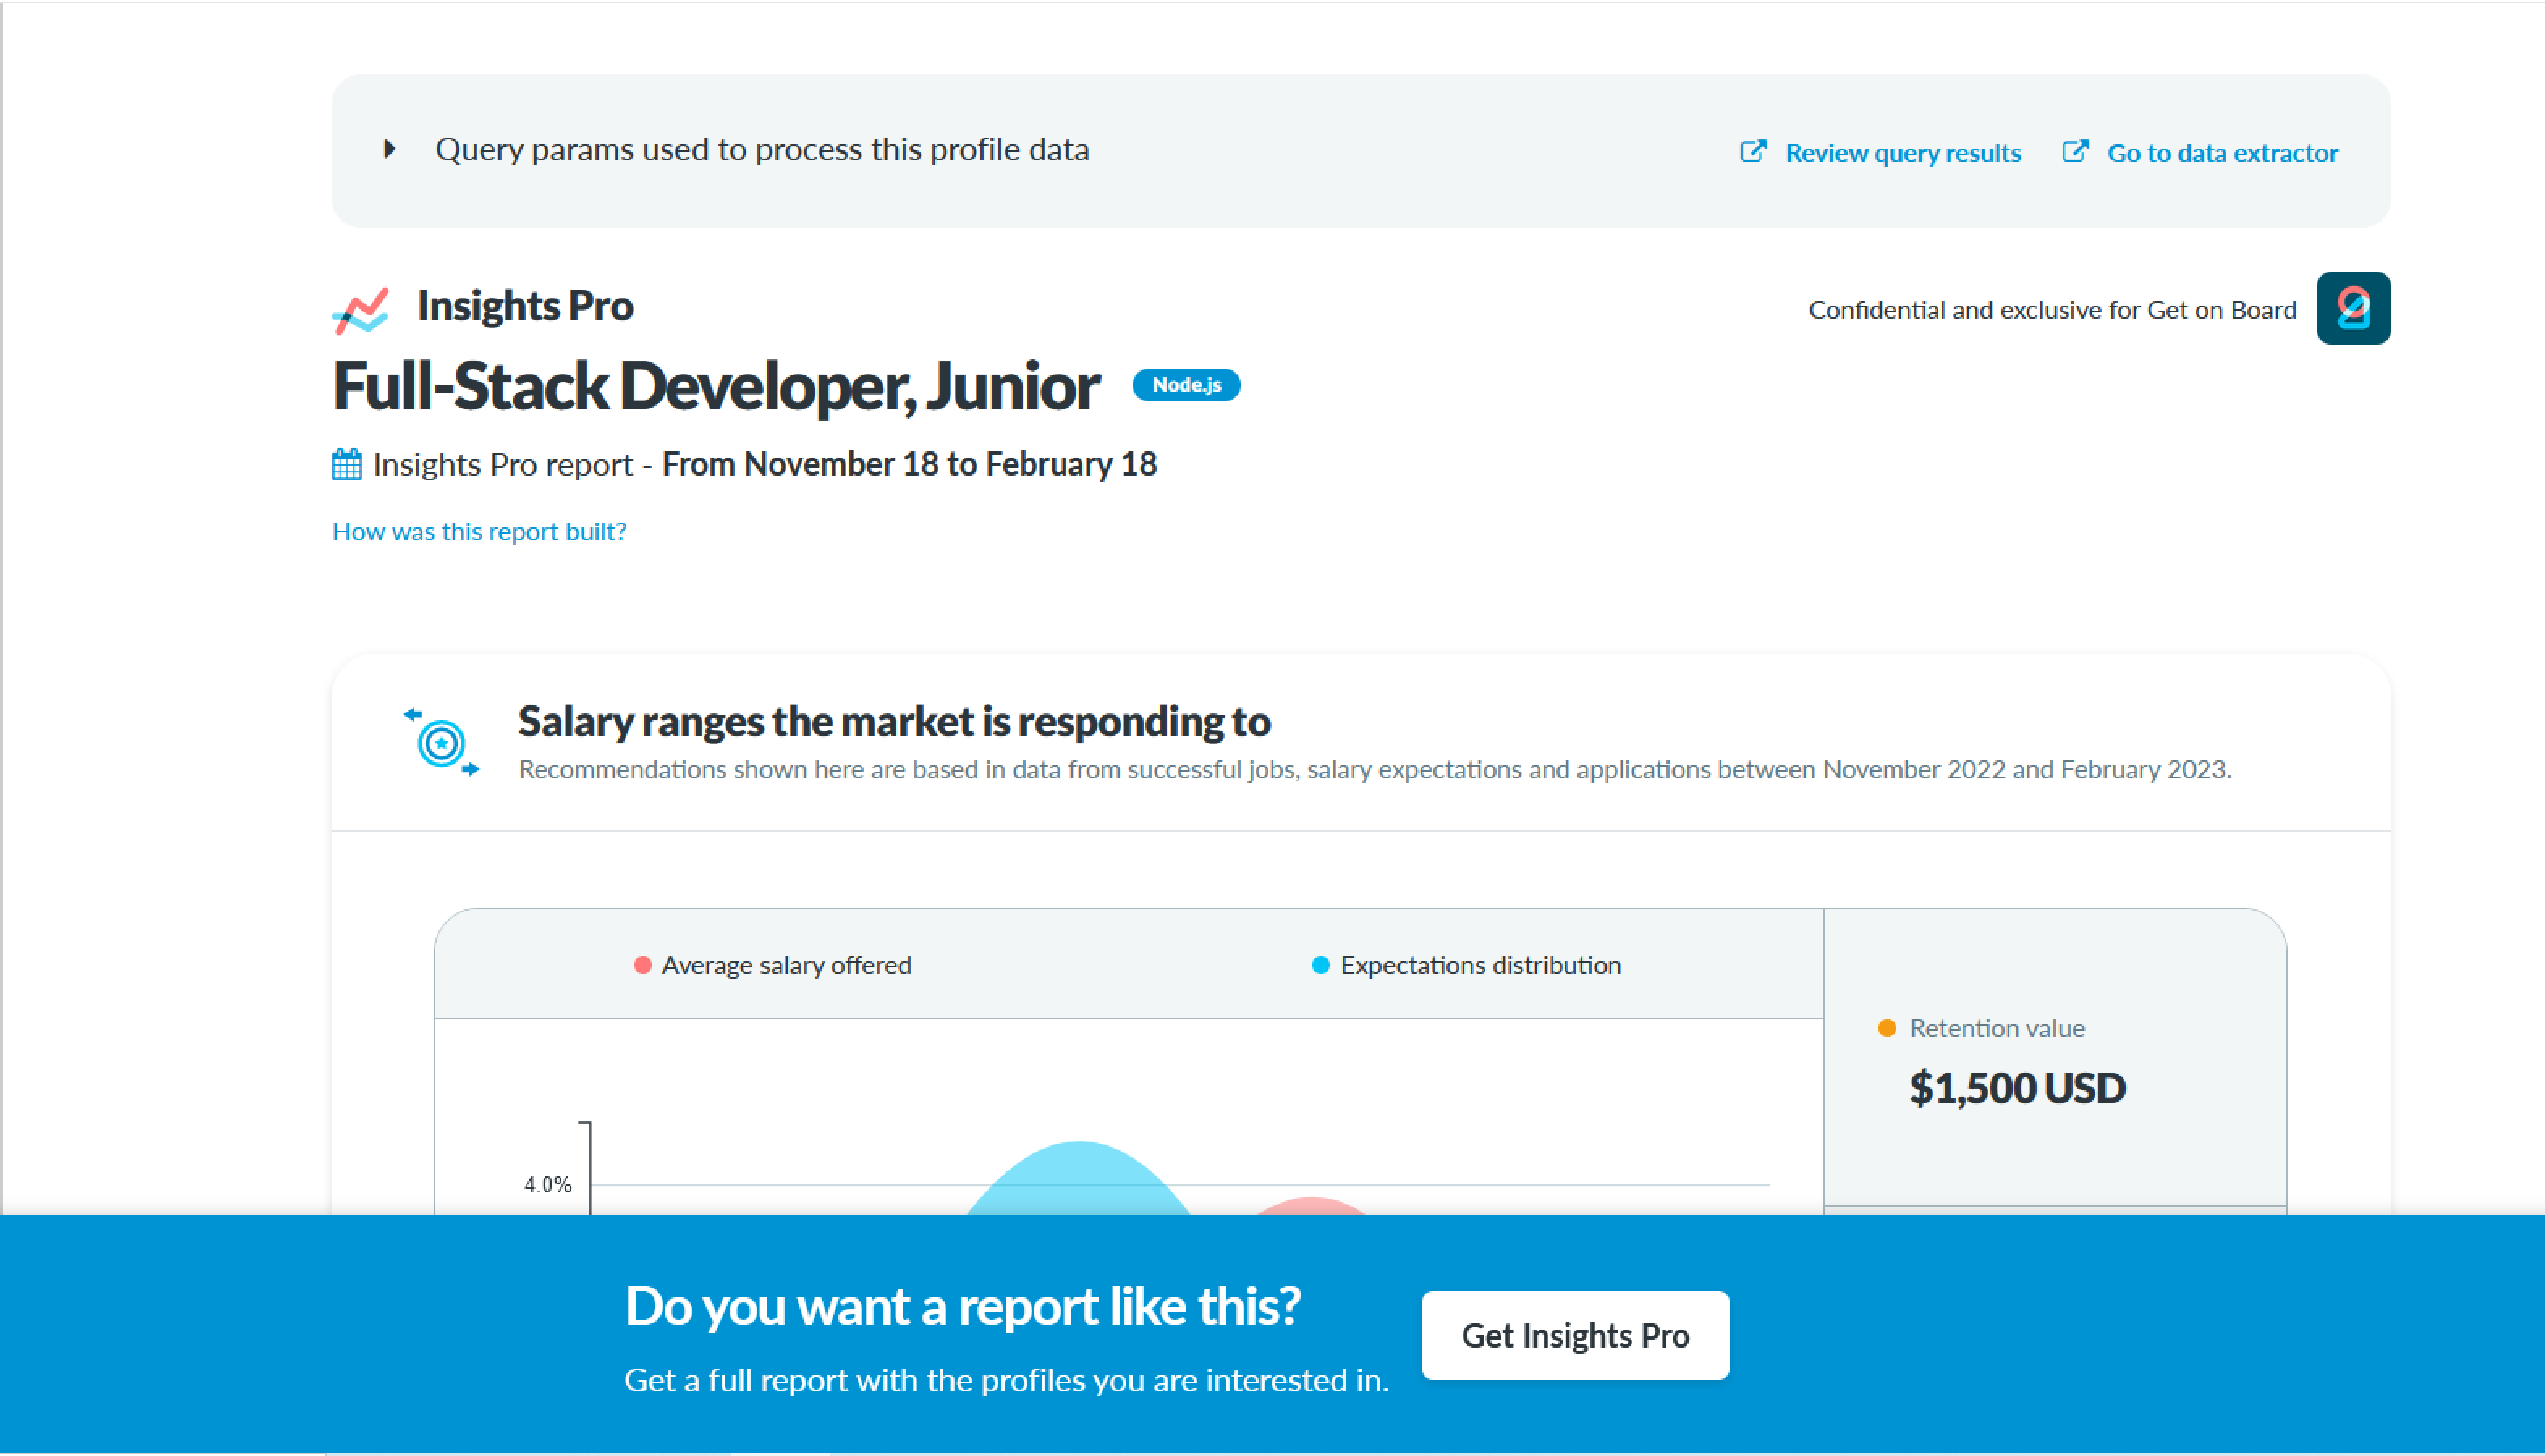This screenshot has height=1456, width=2545.
Task: Click 'Salary ranges the market is responding to' heading
Action: (x=894, y=722)
